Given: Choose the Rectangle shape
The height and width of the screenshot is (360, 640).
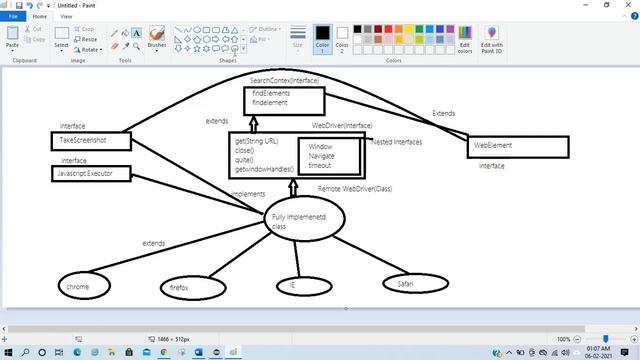Looking at the screenshot, I should tap(206, 30).
